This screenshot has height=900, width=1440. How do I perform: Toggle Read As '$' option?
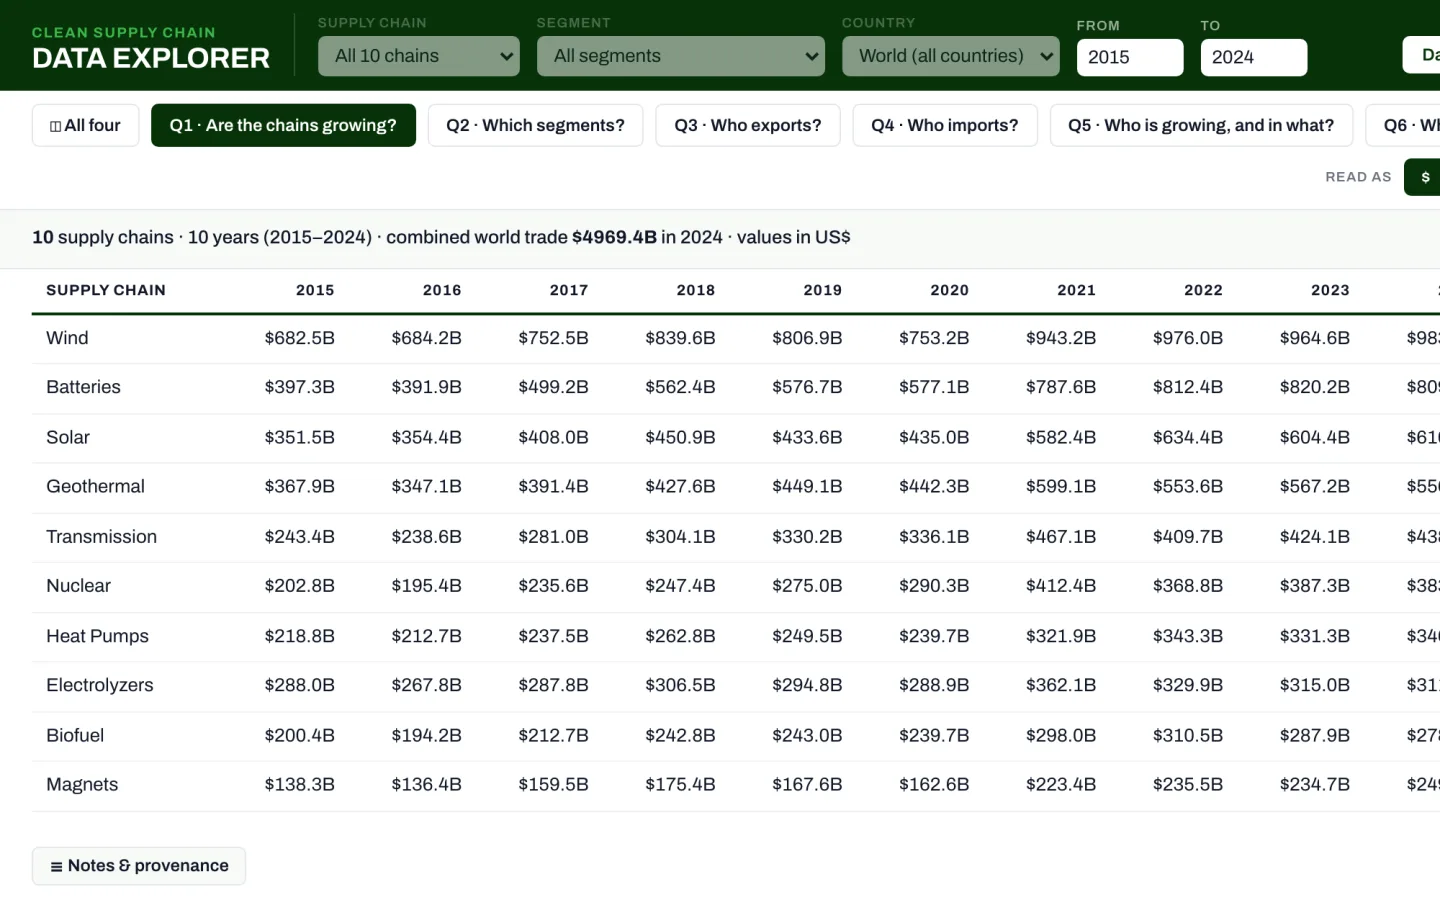1424,177
